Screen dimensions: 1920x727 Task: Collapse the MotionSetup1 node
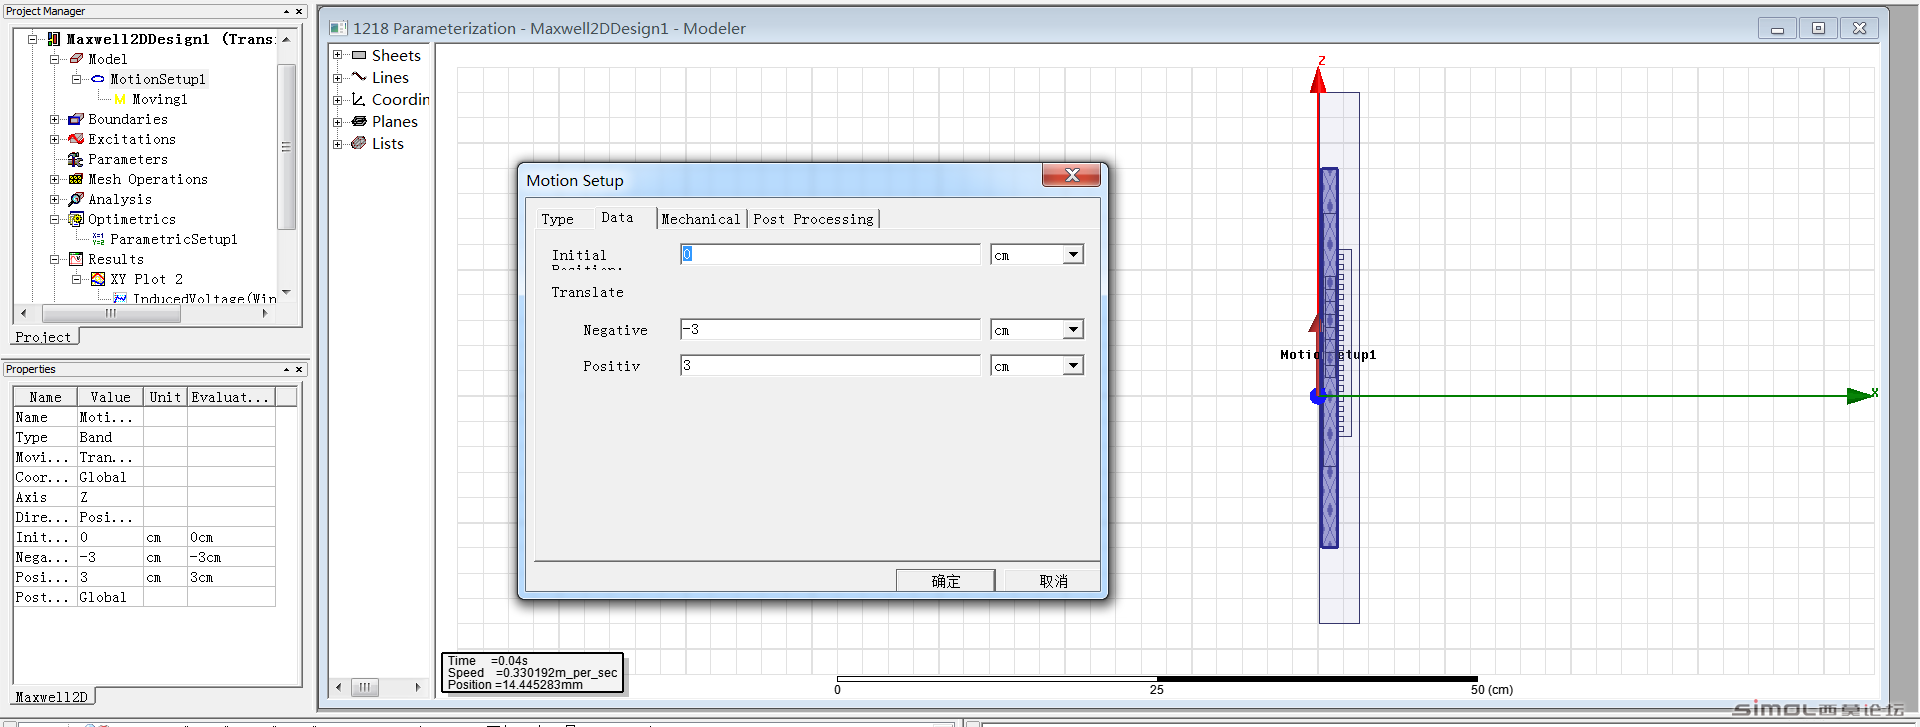(x=77, y=79)
